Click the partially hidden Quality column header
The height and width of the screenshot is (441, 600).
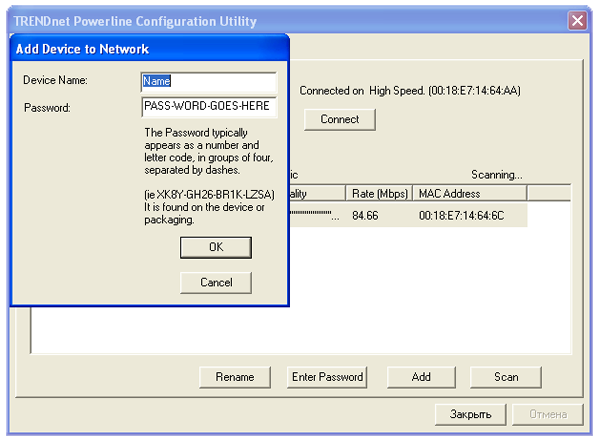(x=317, y=193)
